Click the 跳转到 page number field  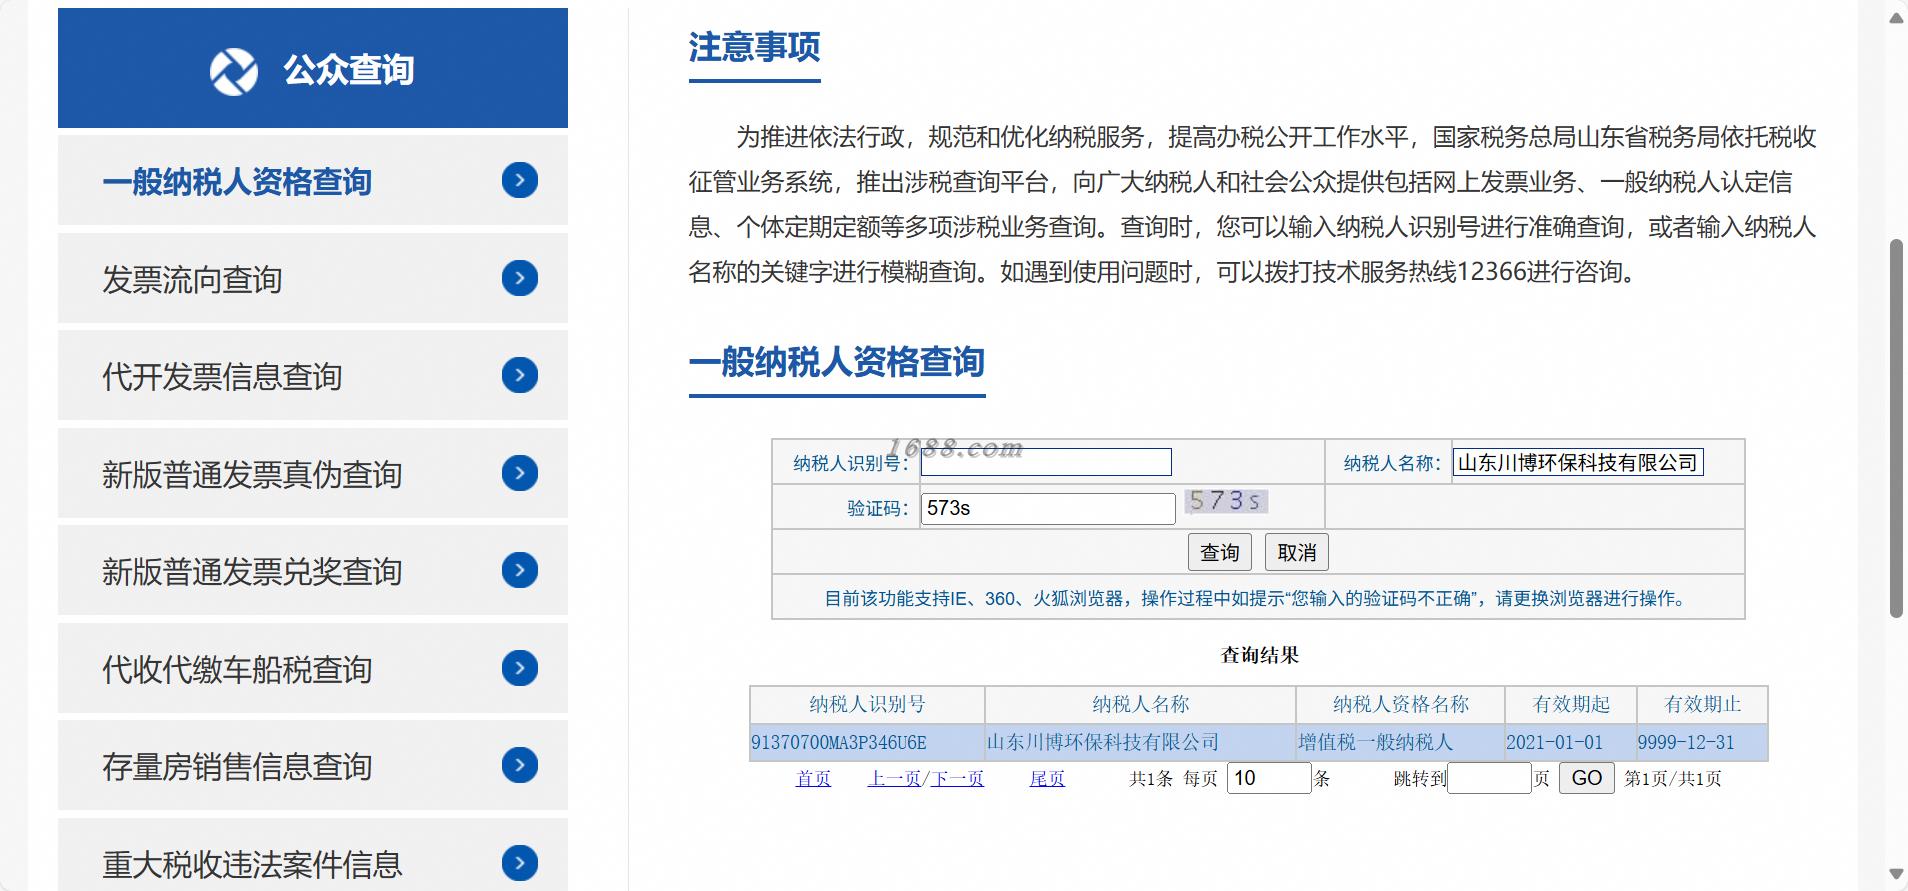pyautogui.click(x=1489, y=778)
